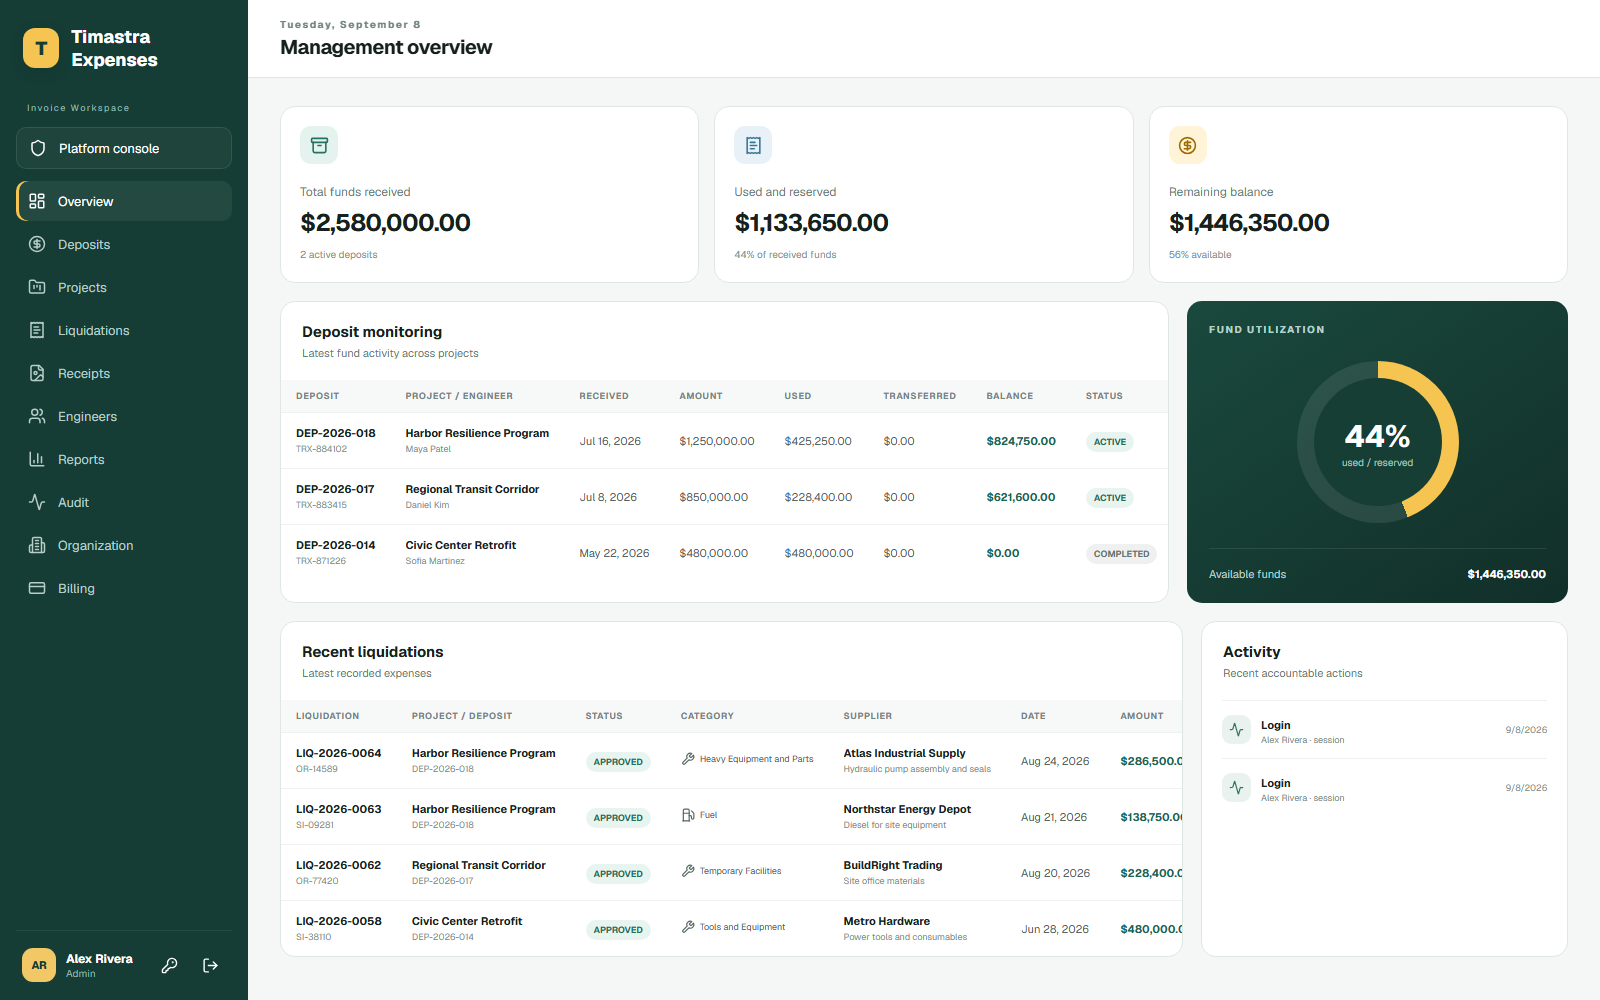Viewport: 1600px width, 1000px height.
Task: Click the key icon beside Alex Rivera
Action: 170,965
